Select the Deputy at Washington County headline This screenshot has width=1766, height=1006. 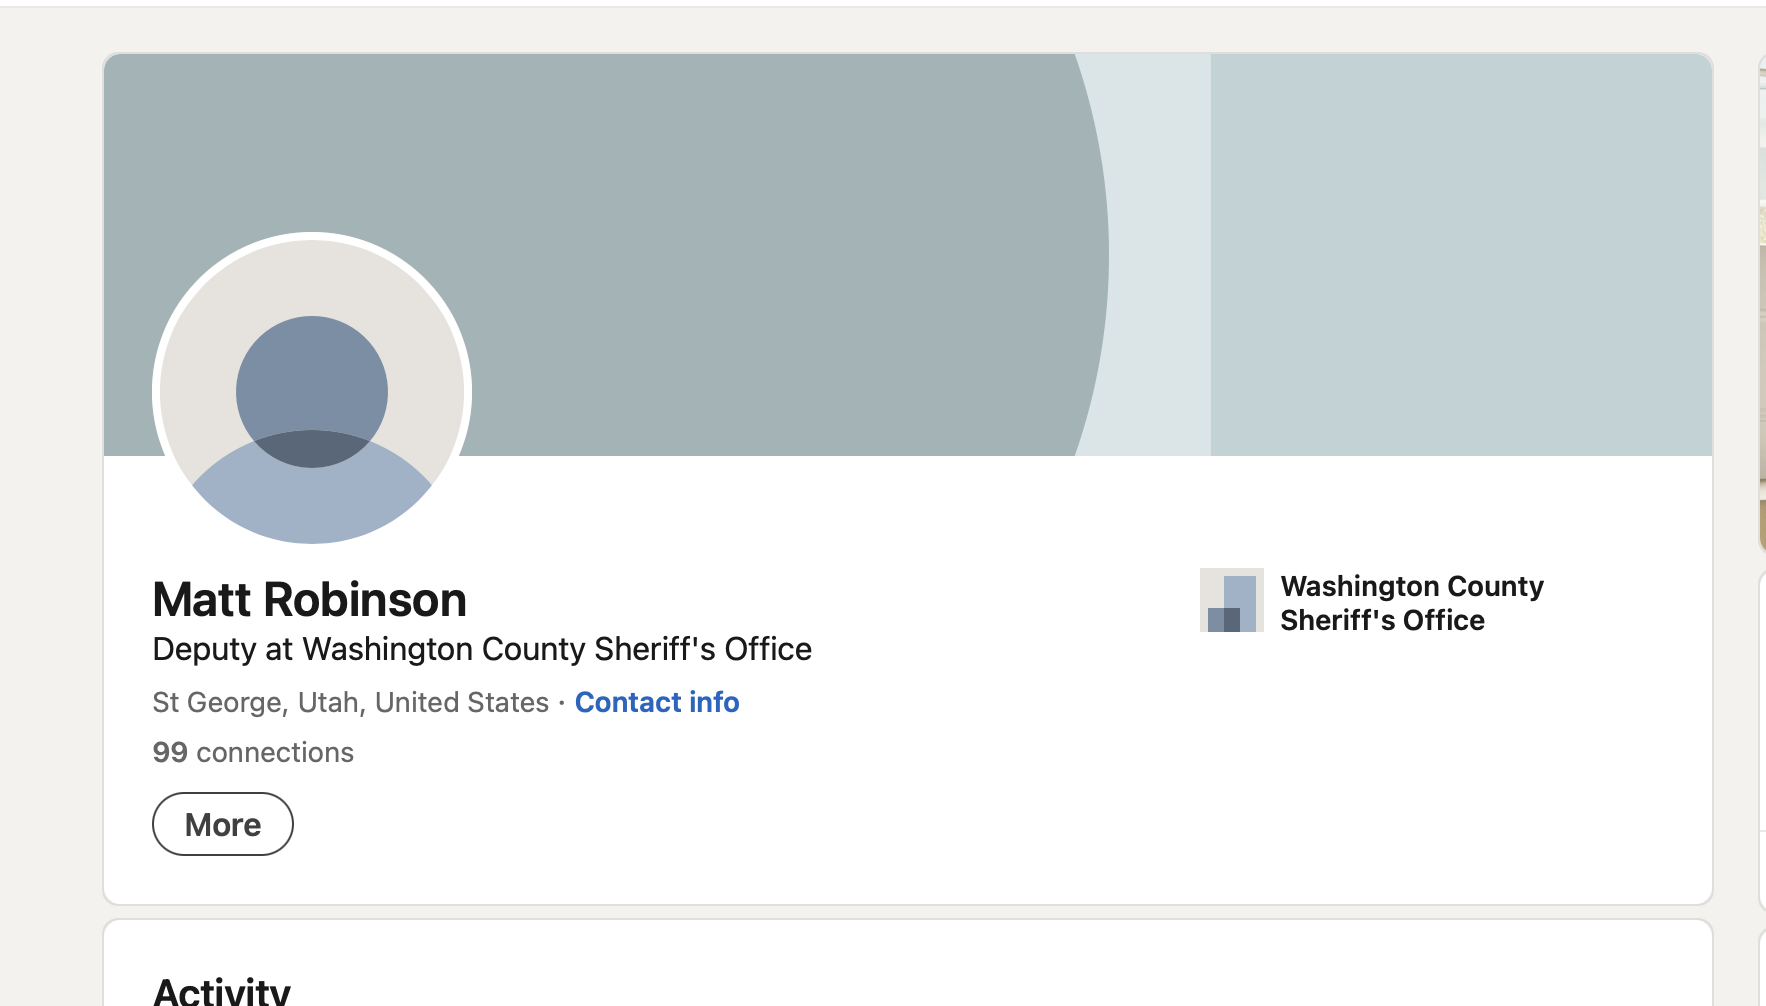tap(482, 649)
